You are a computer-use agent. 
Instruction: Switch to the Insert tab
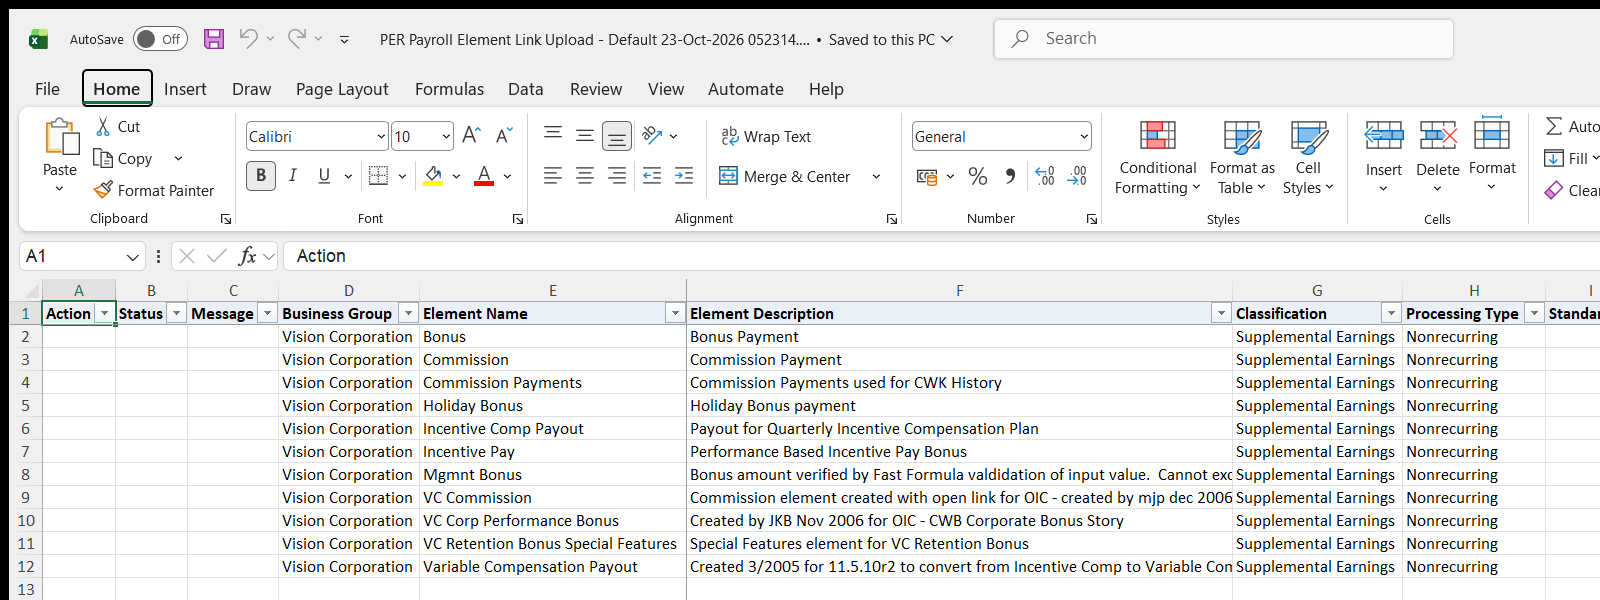point(185,89)
